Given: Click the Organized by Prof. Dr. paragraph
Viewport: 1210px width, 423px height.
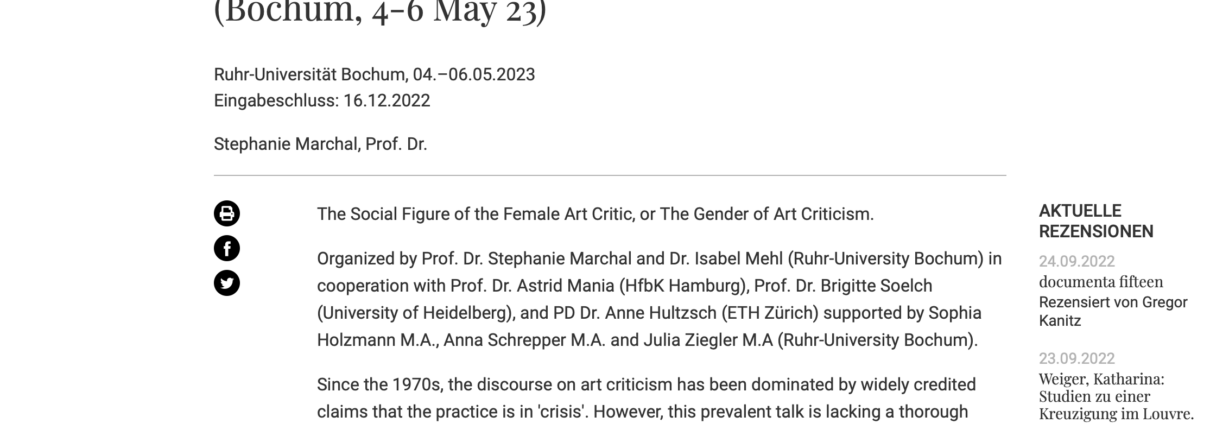Looking at the screenshot, I should tap(659, 299).
